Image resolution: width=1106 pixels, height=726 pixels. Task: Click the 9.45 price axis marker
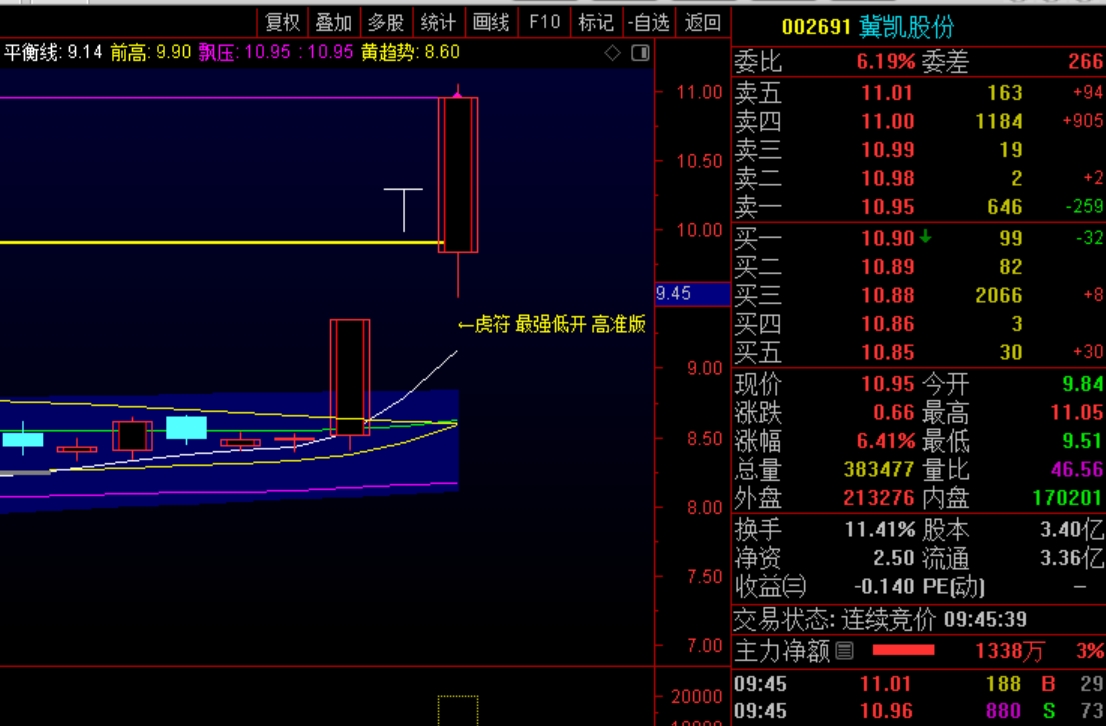pos(692,294)
